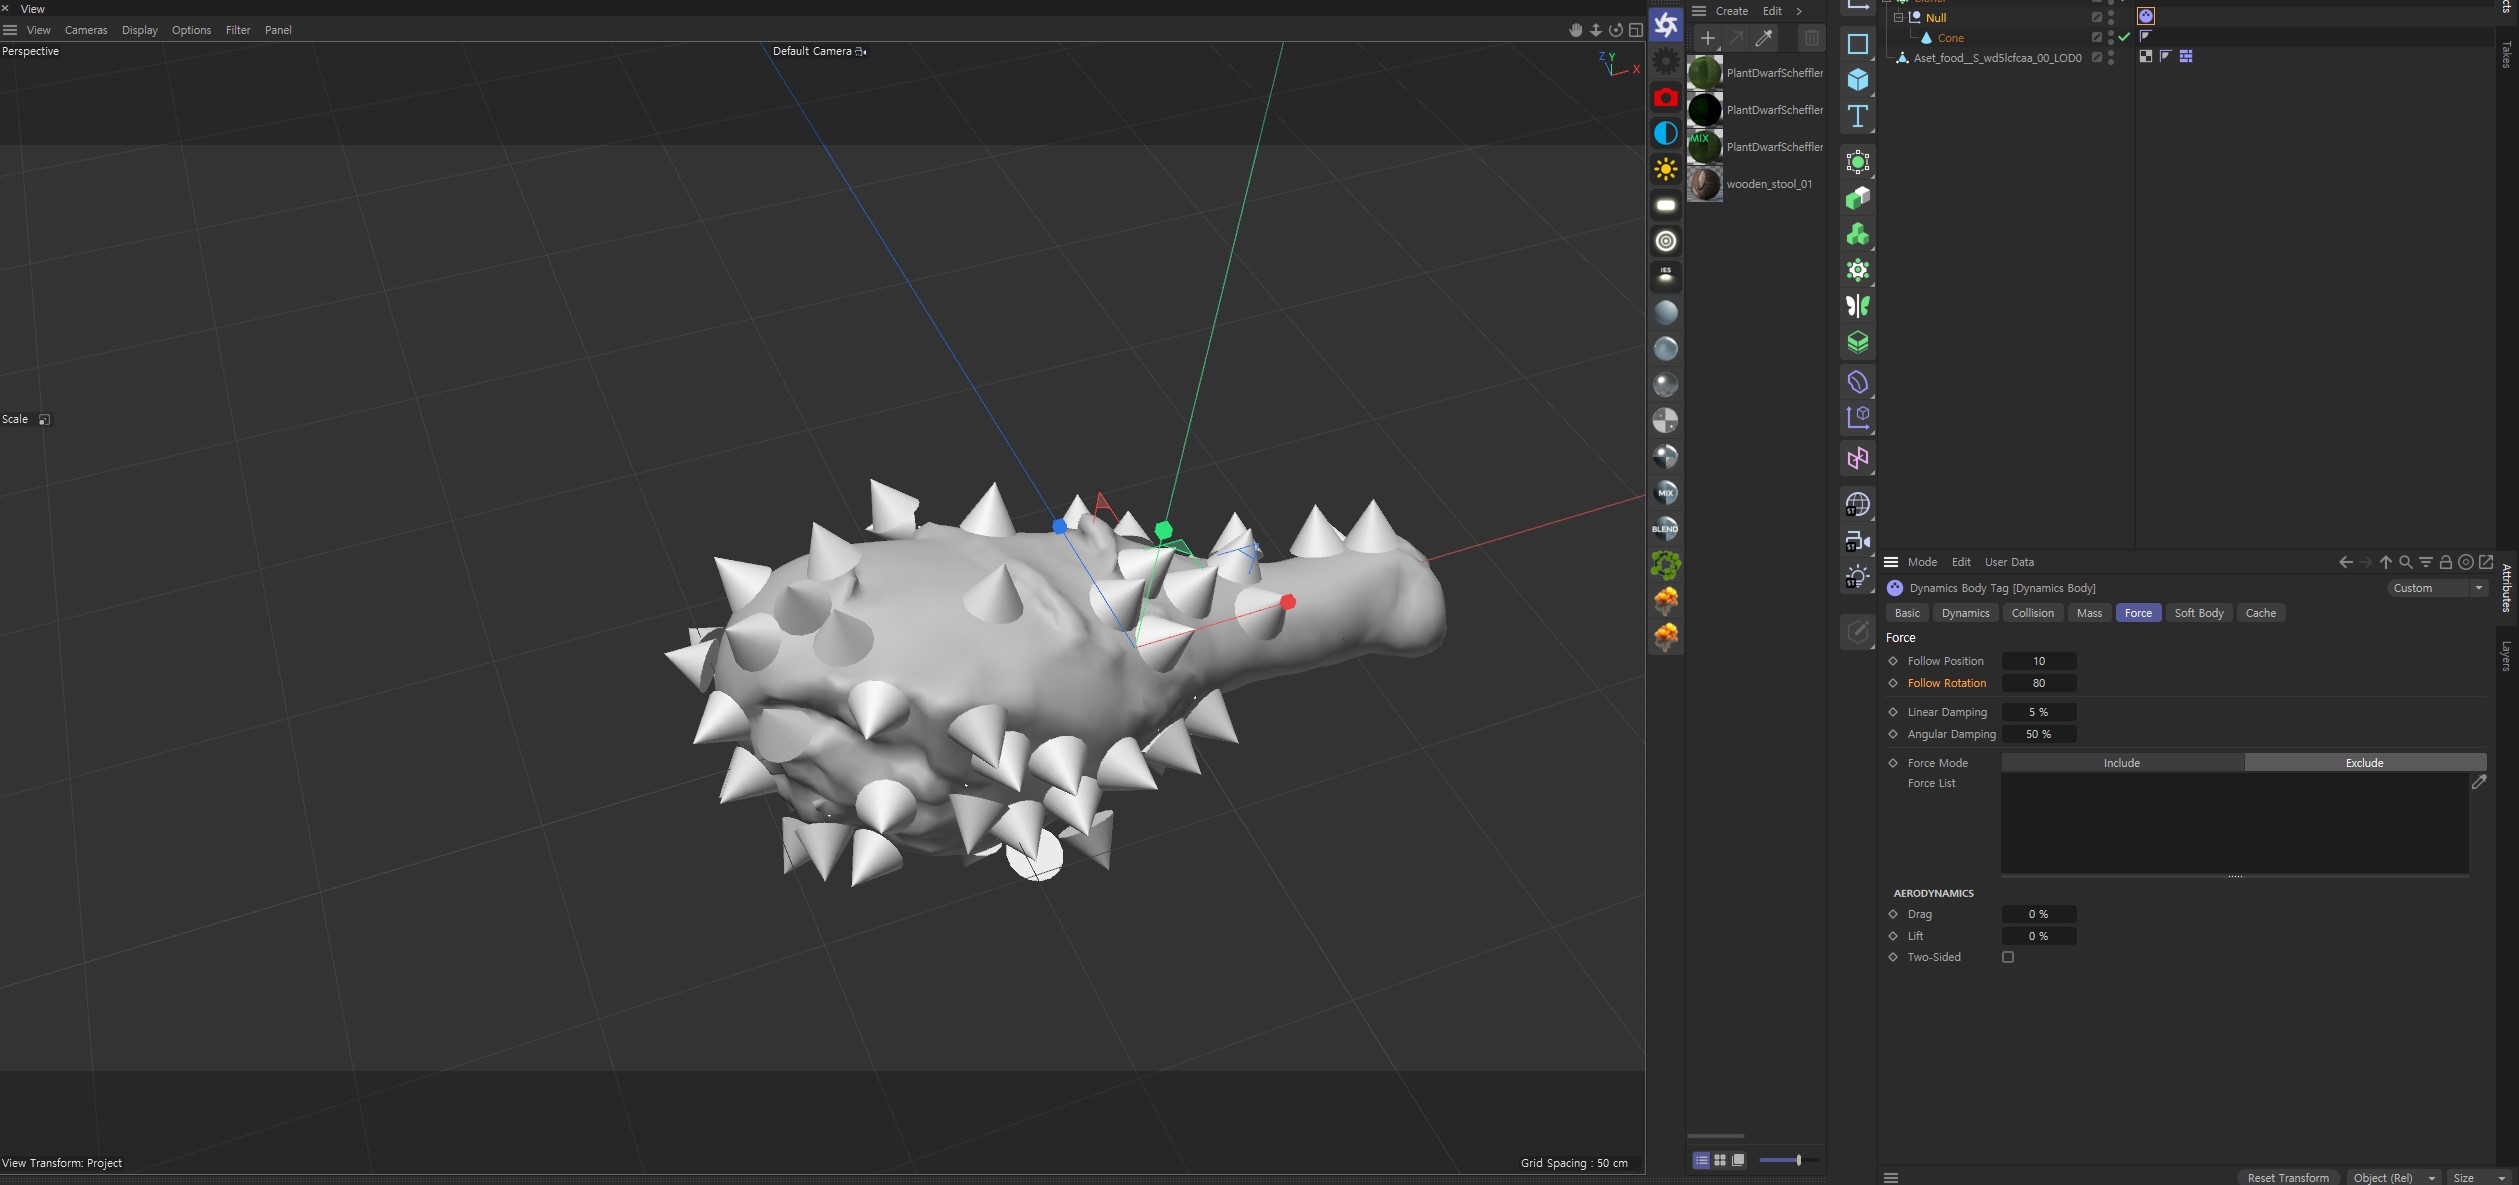The image size is (2519, 1185).
Task: Toggle Follow Rotation keyframe diamond
Action: pyautogui.click(x=1893, y=683)
